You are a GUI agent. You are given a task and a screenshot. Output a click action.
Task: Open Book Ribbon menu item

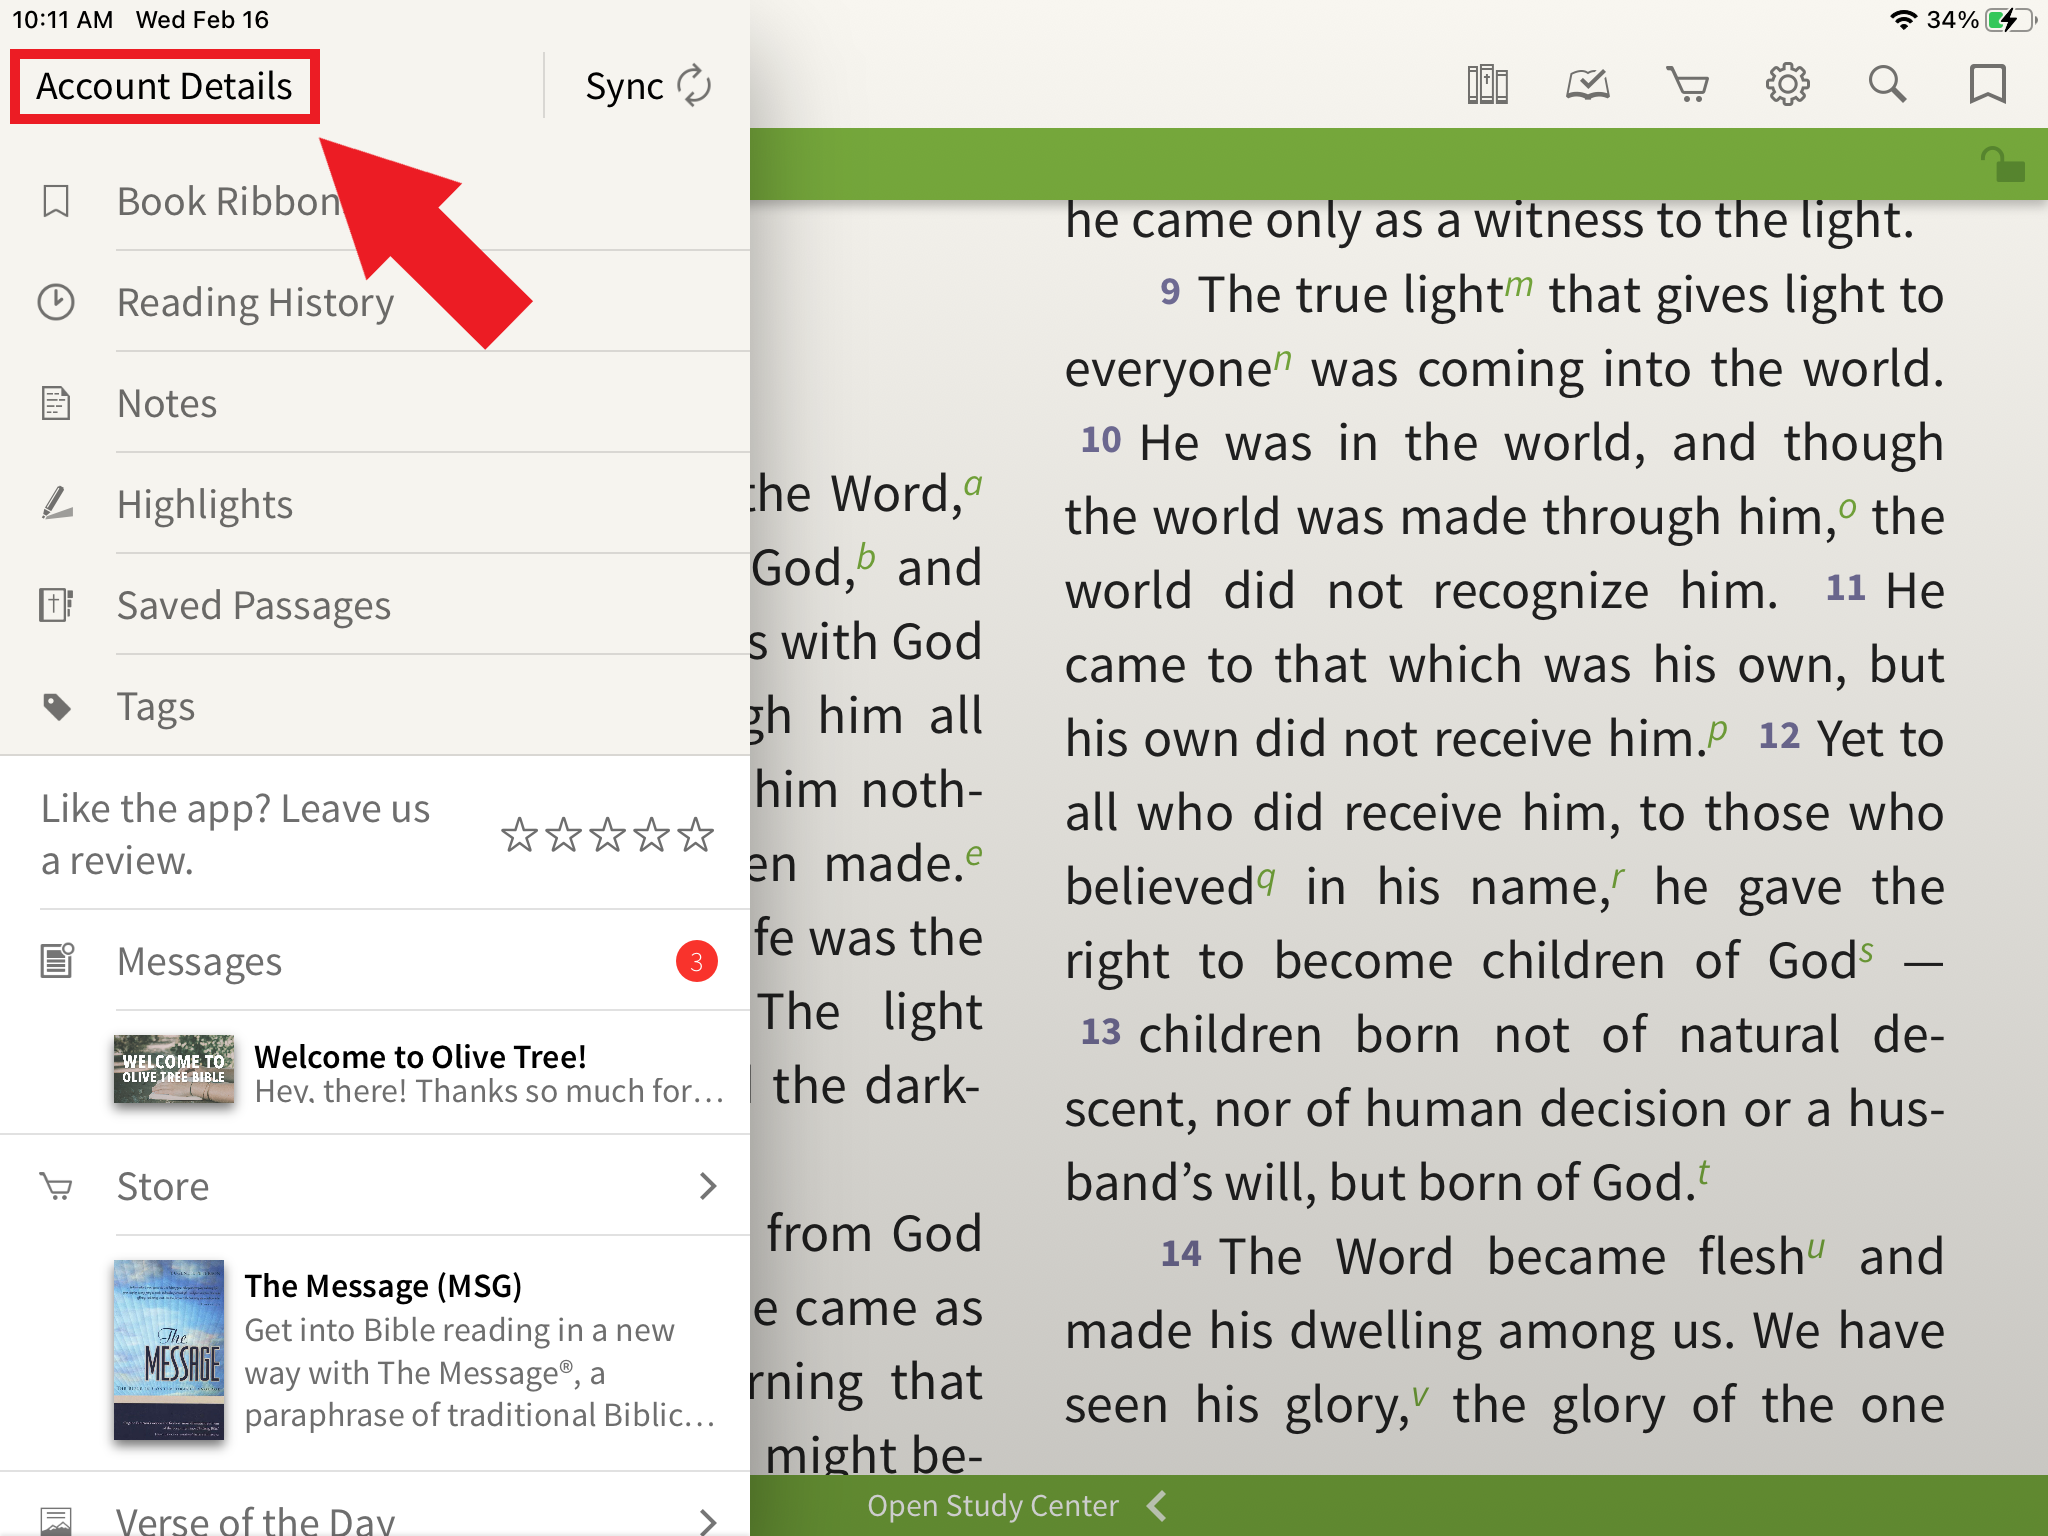[x=375, y=201]
